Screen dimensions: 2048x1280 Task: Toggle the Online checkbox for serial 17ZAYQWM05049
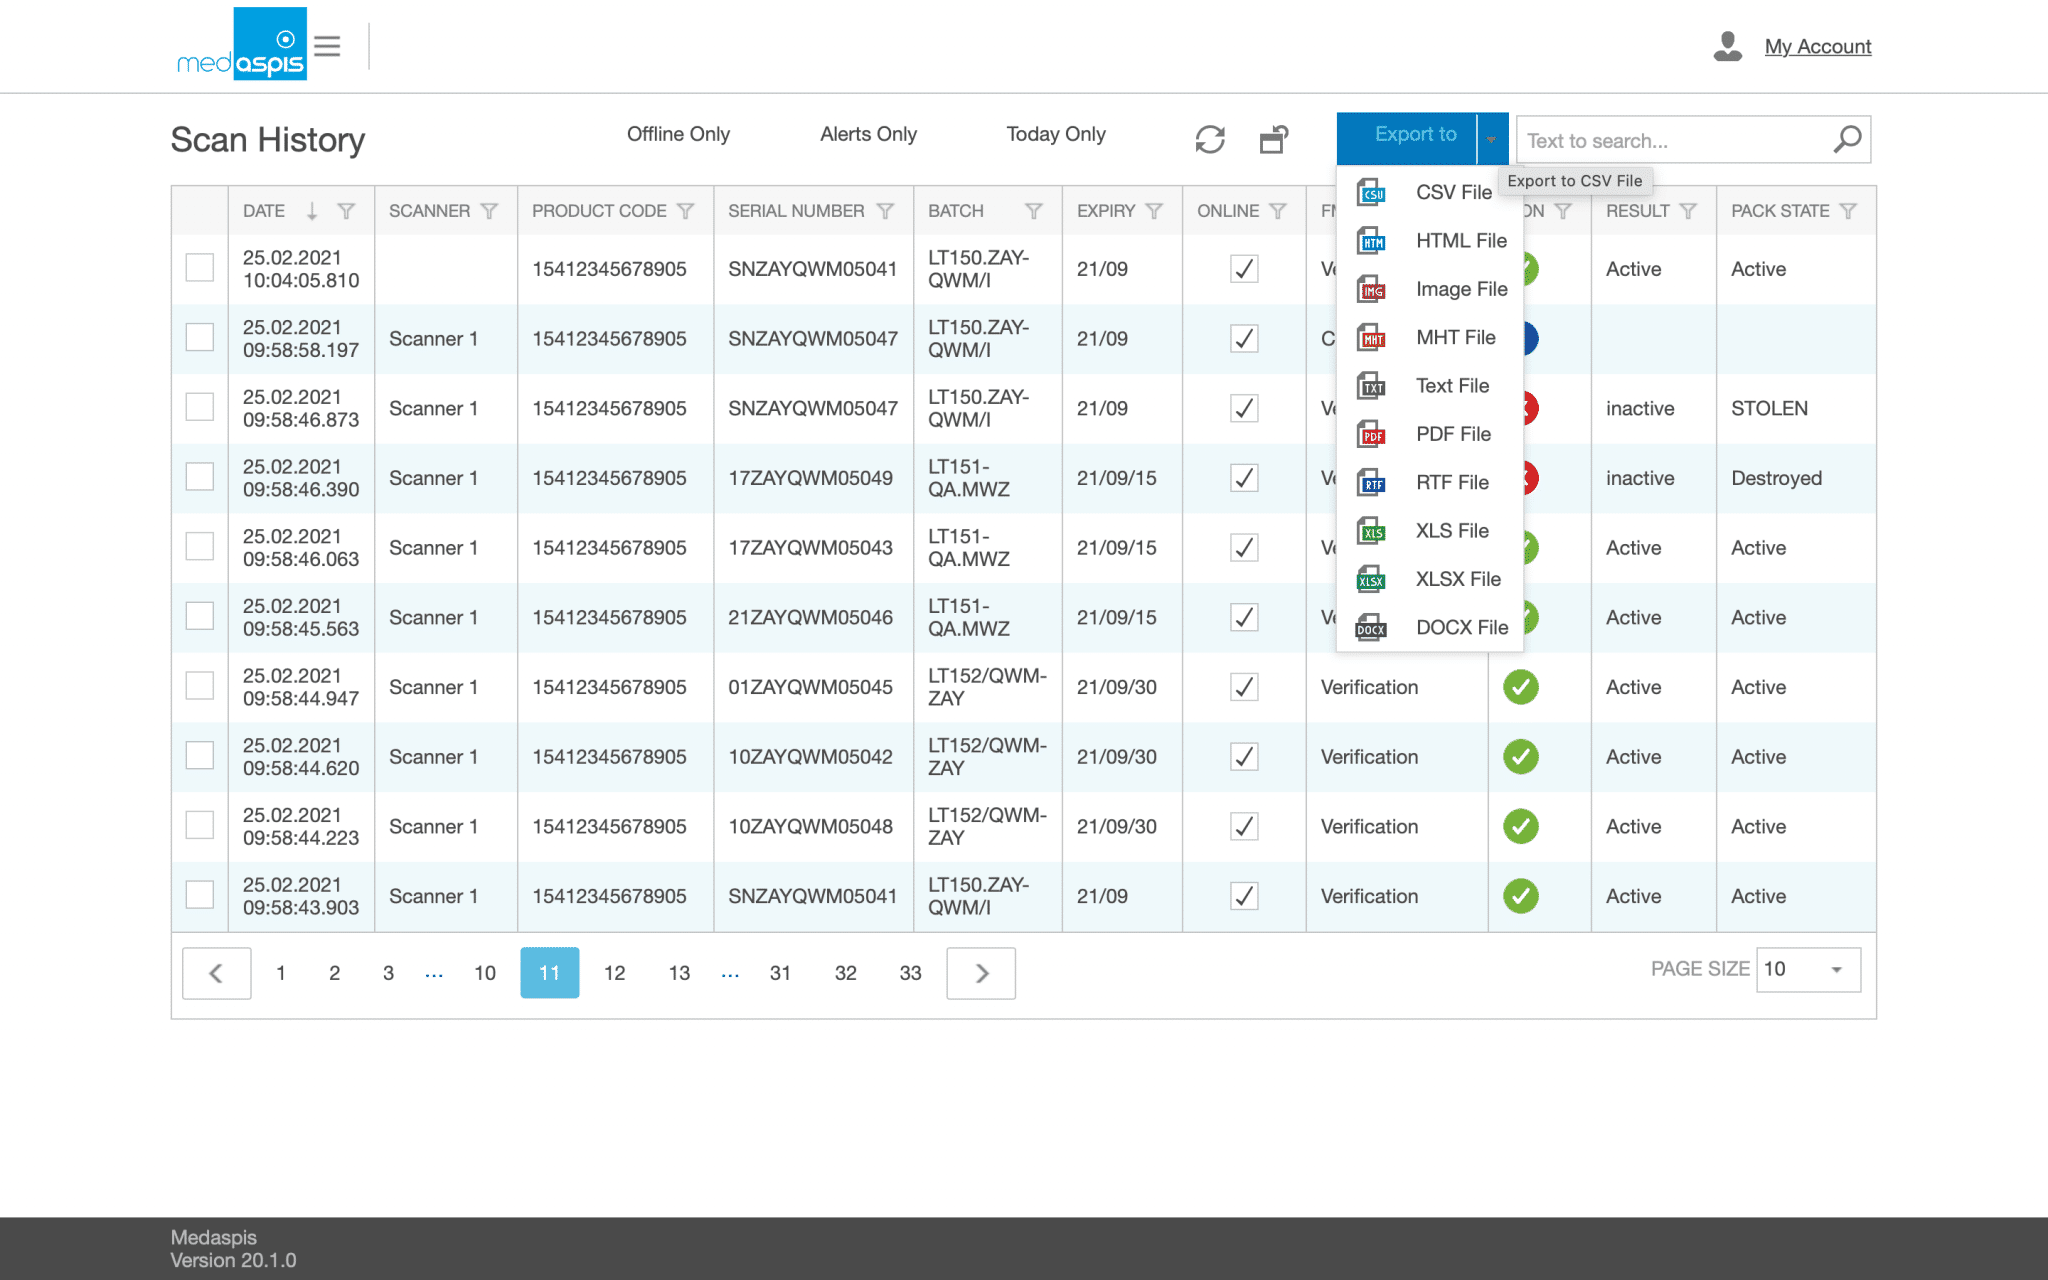[1242, 478]
